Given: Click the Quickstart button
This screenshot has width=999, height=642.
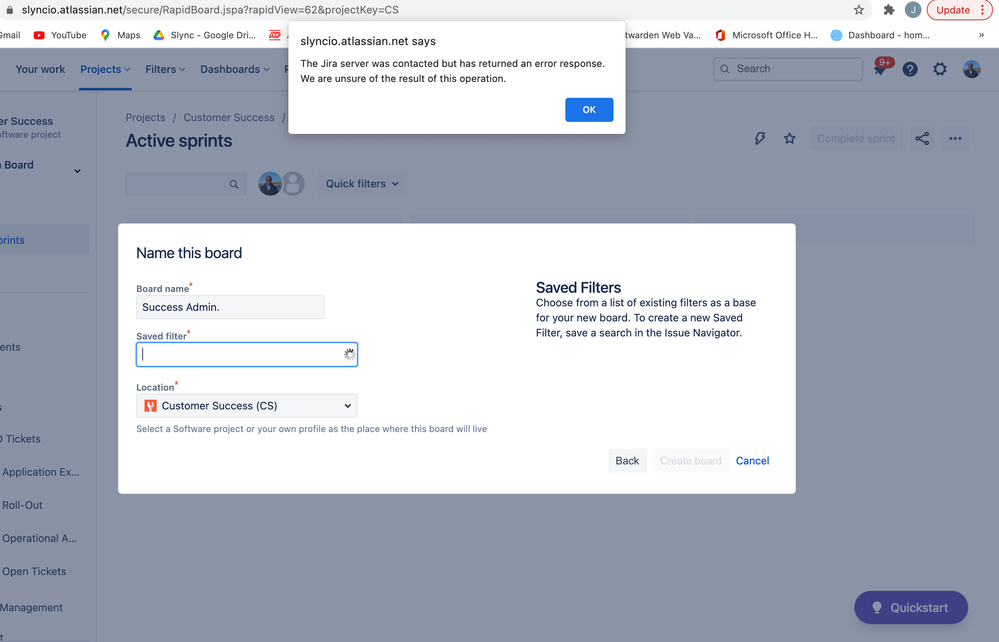Looking at the screenshot, I should click(x=910, y=608).
